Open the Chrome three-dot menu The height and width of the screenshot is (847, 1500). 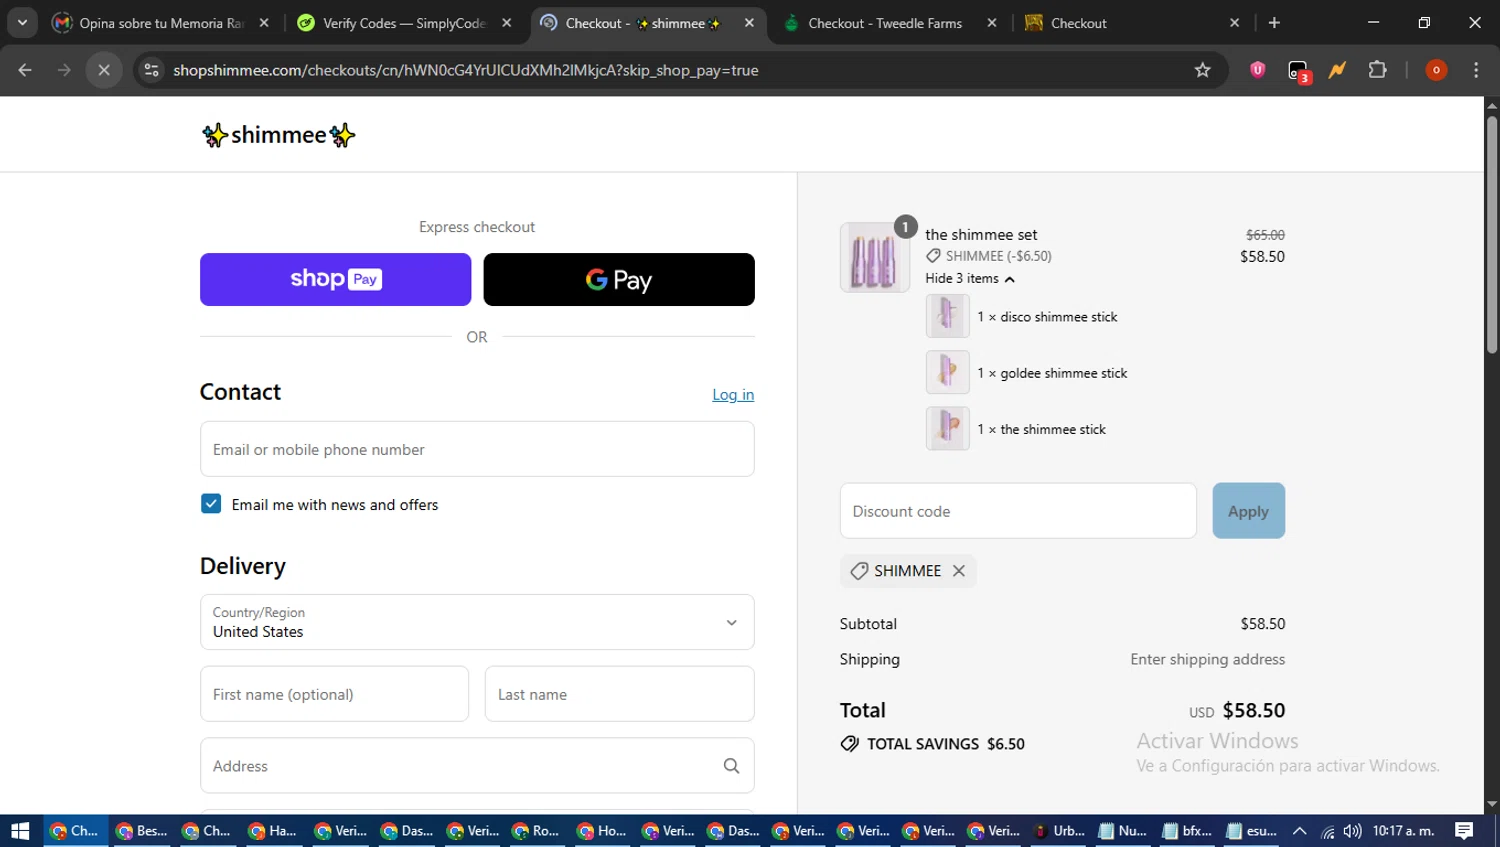tap(1476, 70)
